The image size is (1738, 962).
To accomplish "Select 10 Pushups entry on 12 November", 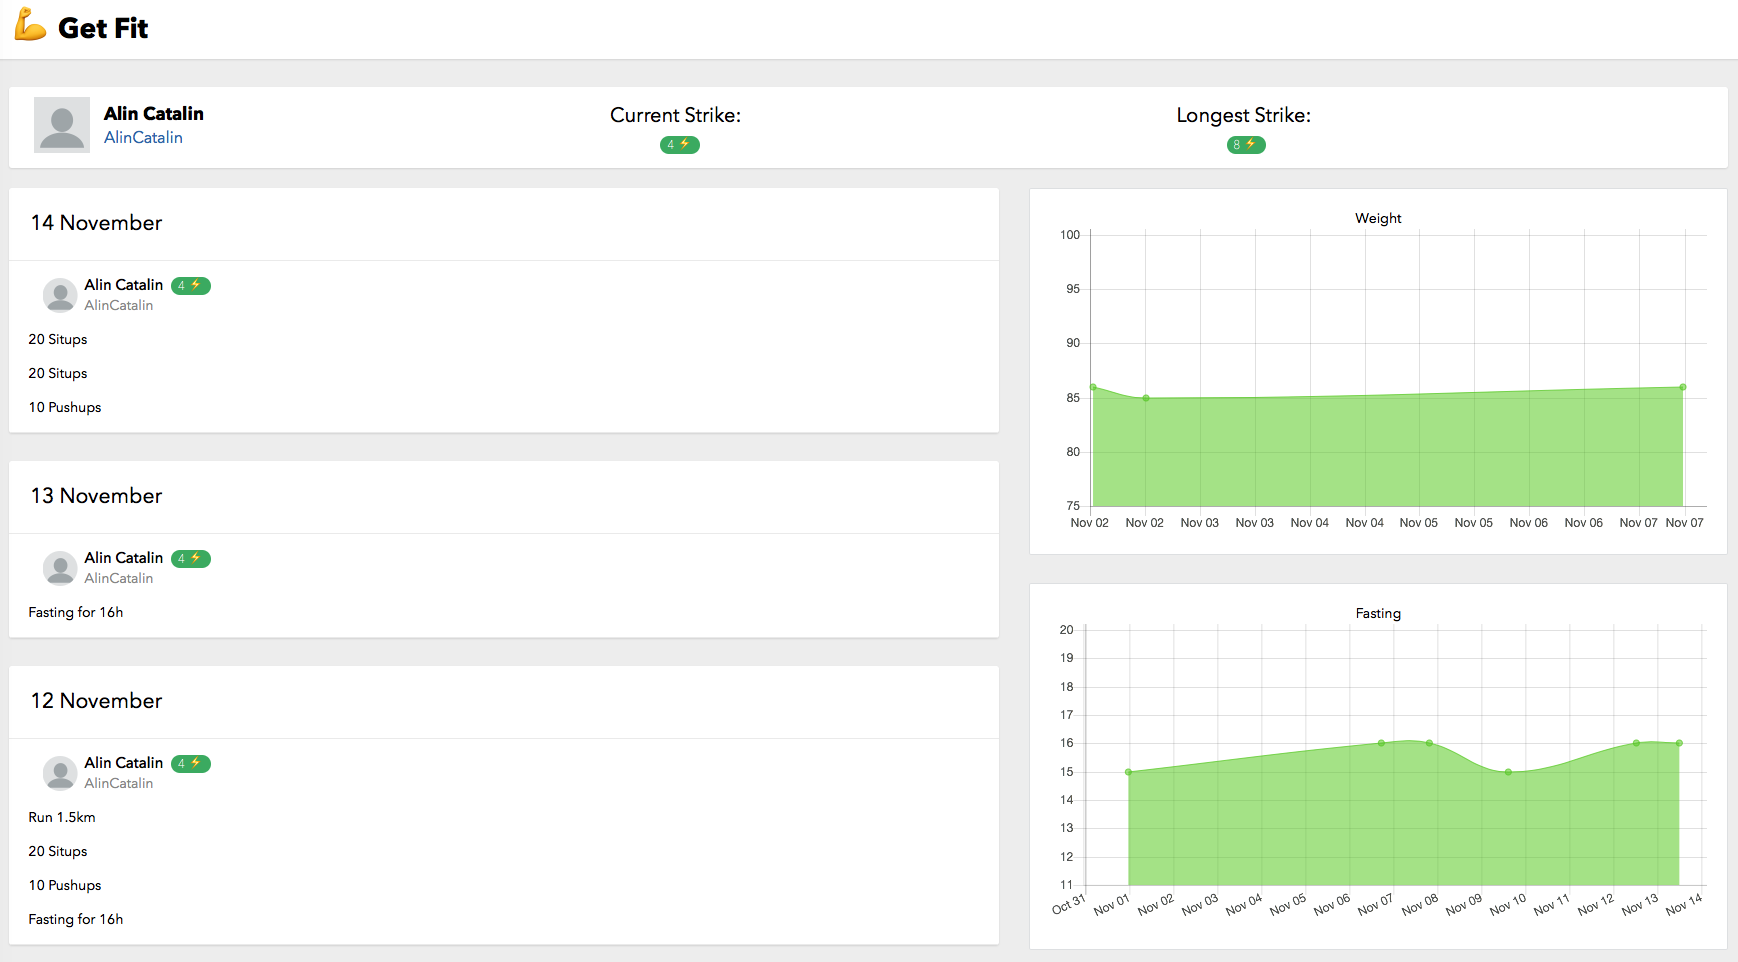I will tap(65, 885).
